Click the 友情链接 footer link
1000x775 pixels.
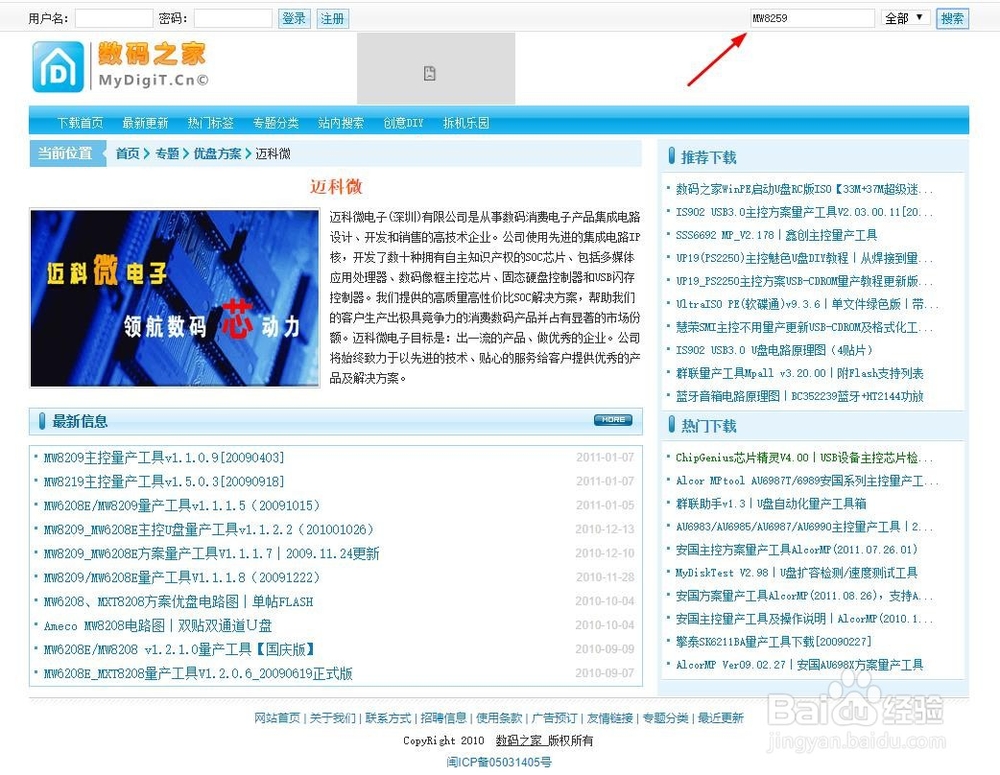(610, 718)
